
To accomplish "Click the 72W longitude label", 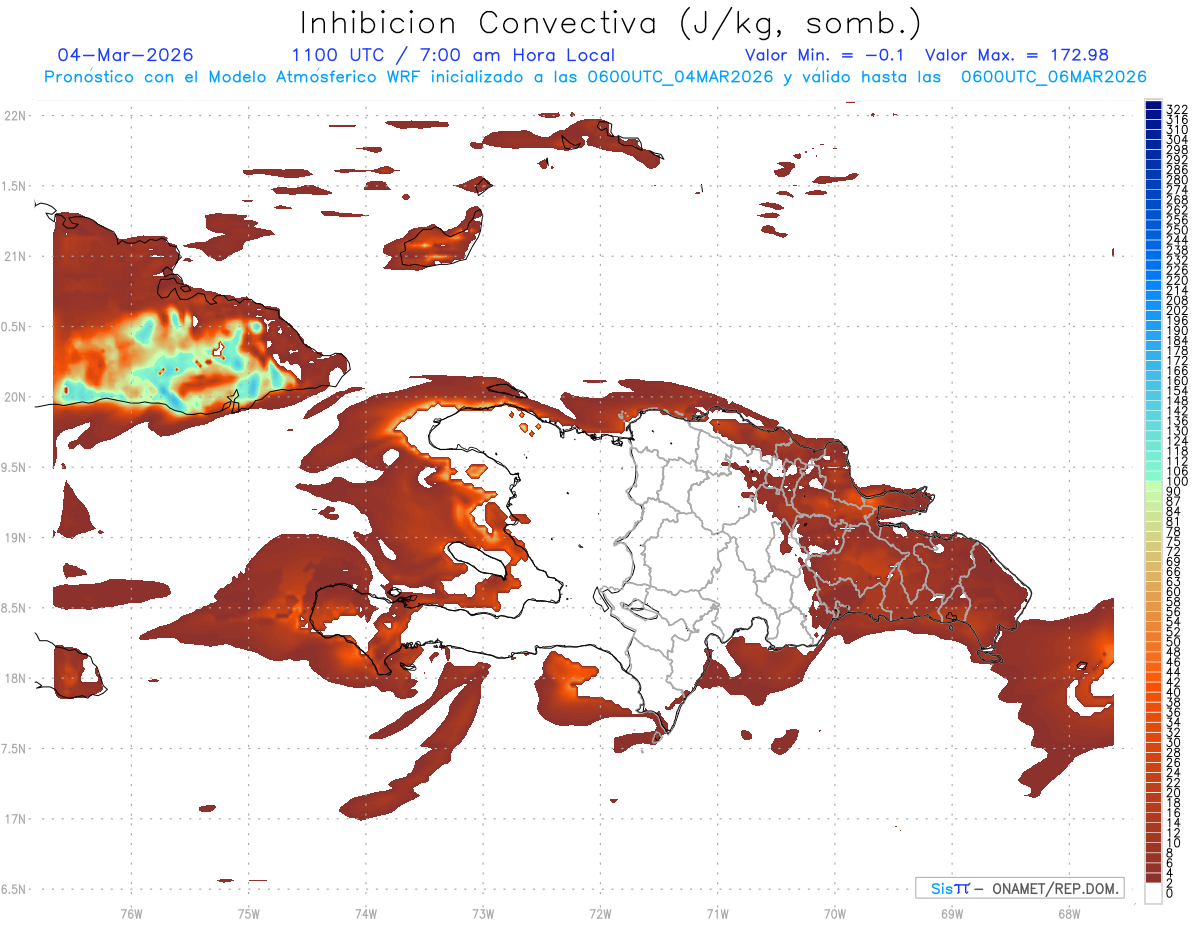I will coord(600,913).
